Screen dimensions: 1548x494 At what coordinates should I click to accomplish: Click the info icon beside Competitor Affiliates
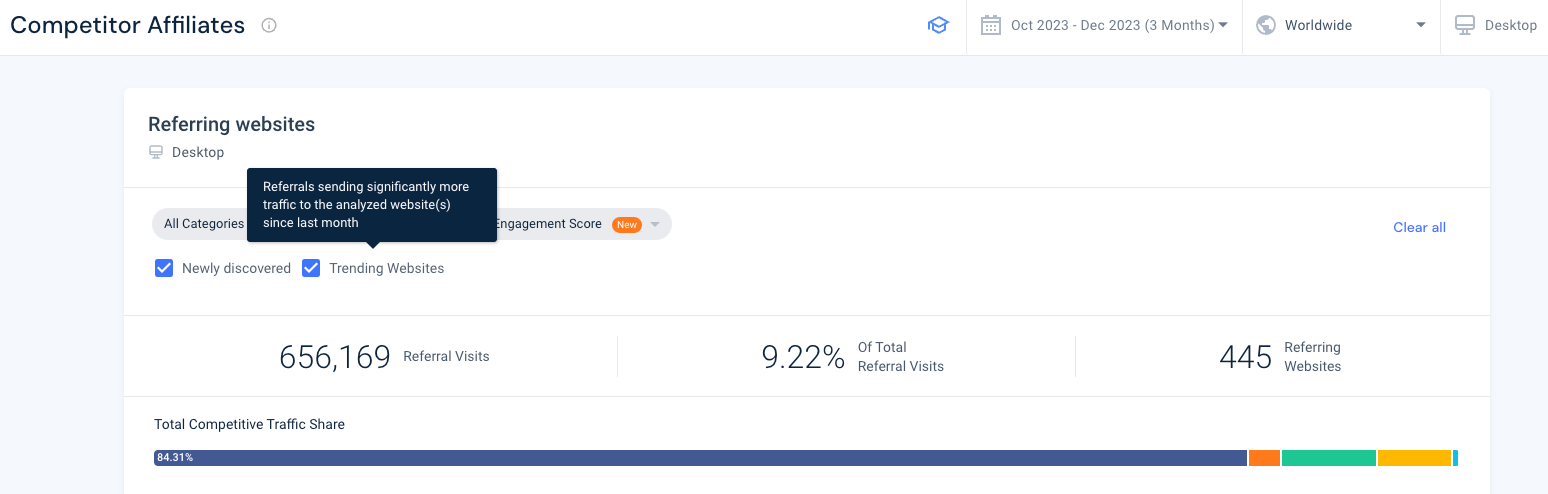[269, 26]
